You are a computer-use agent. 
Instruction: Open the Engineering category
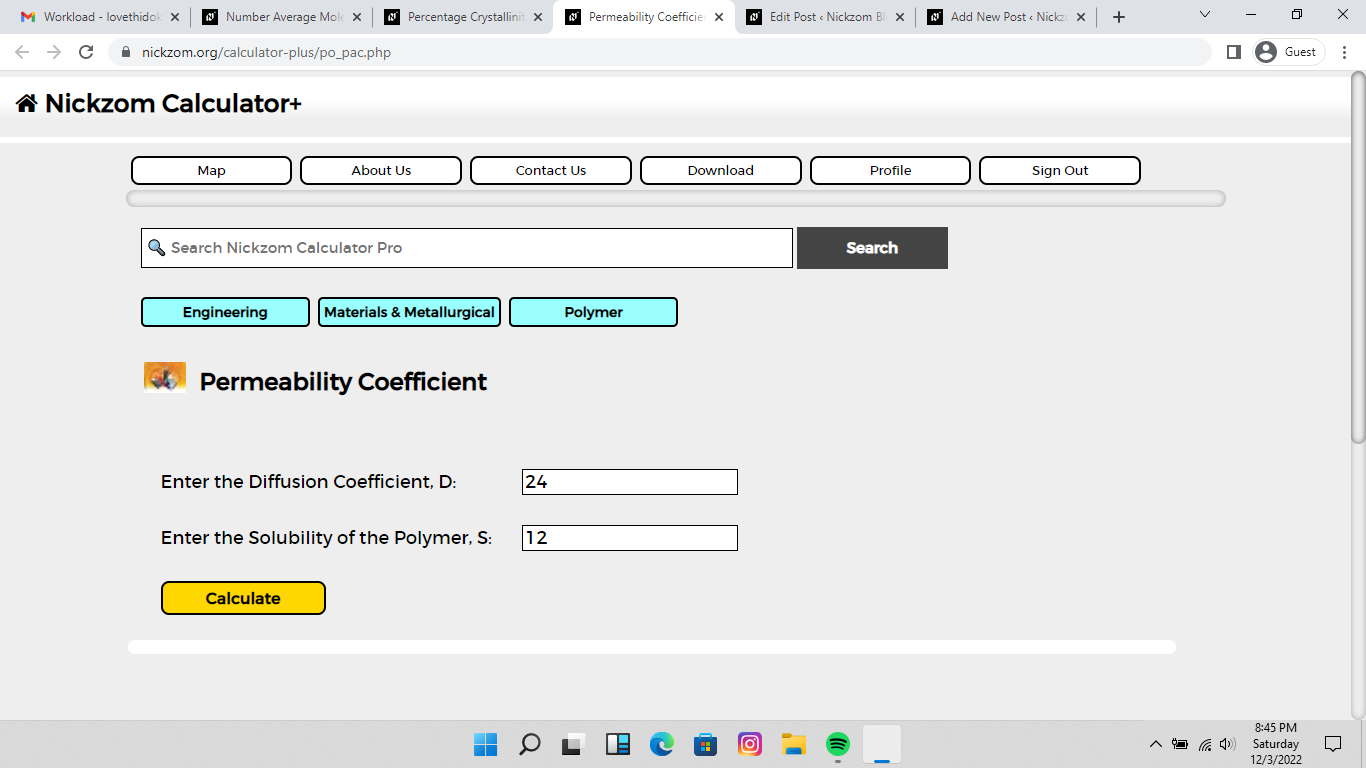coord(225,312)
